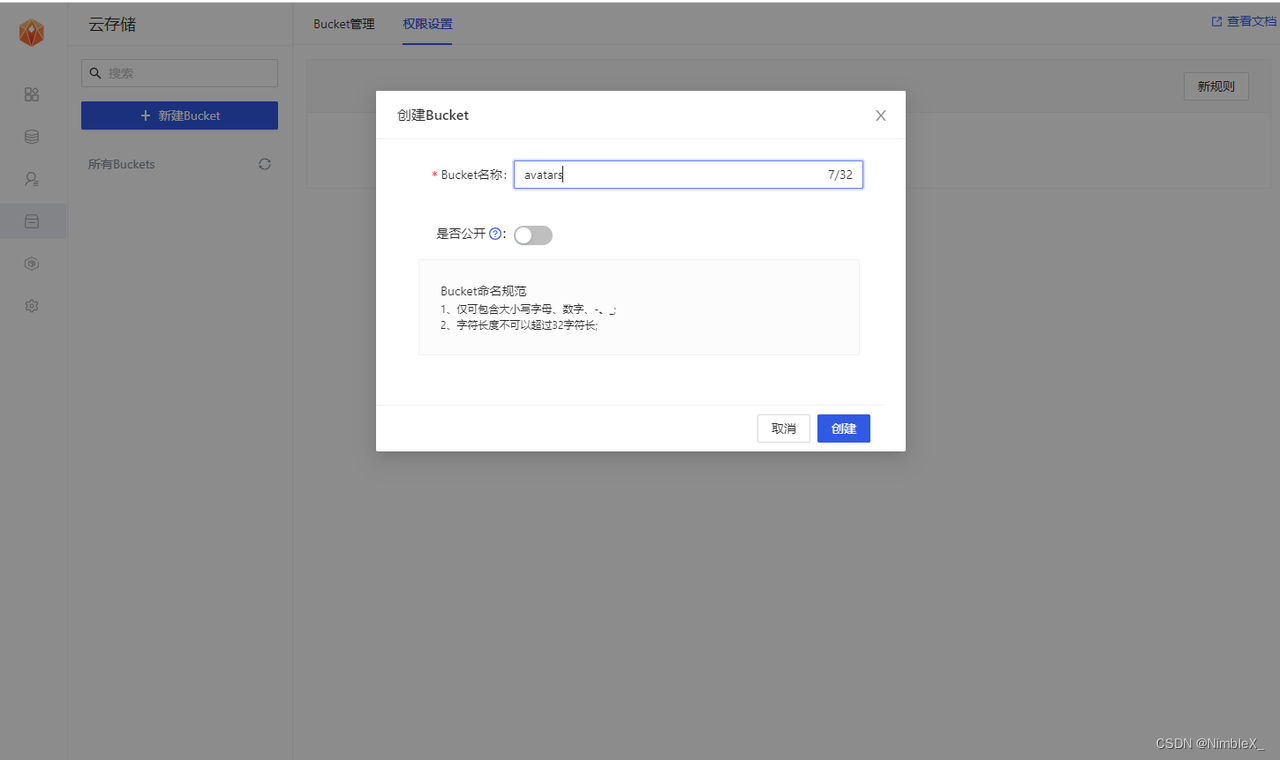
Task: Click the Bucket名称 input field
Action: (688, 174)
